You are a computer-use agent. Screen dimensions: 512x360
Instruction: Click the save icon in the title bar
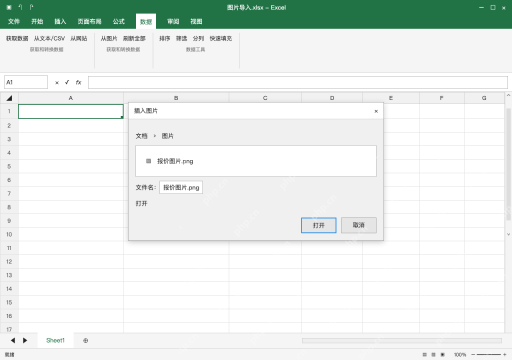(9, 7)
